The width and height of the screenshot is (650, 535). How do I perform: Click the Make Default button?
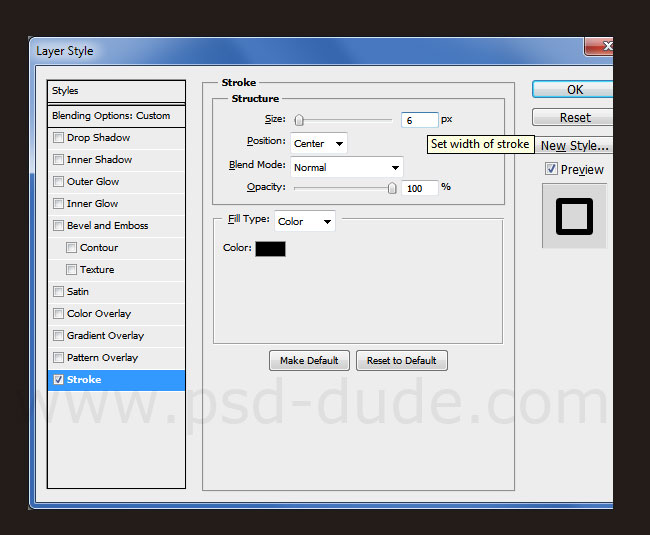click(x=309, y=360)
